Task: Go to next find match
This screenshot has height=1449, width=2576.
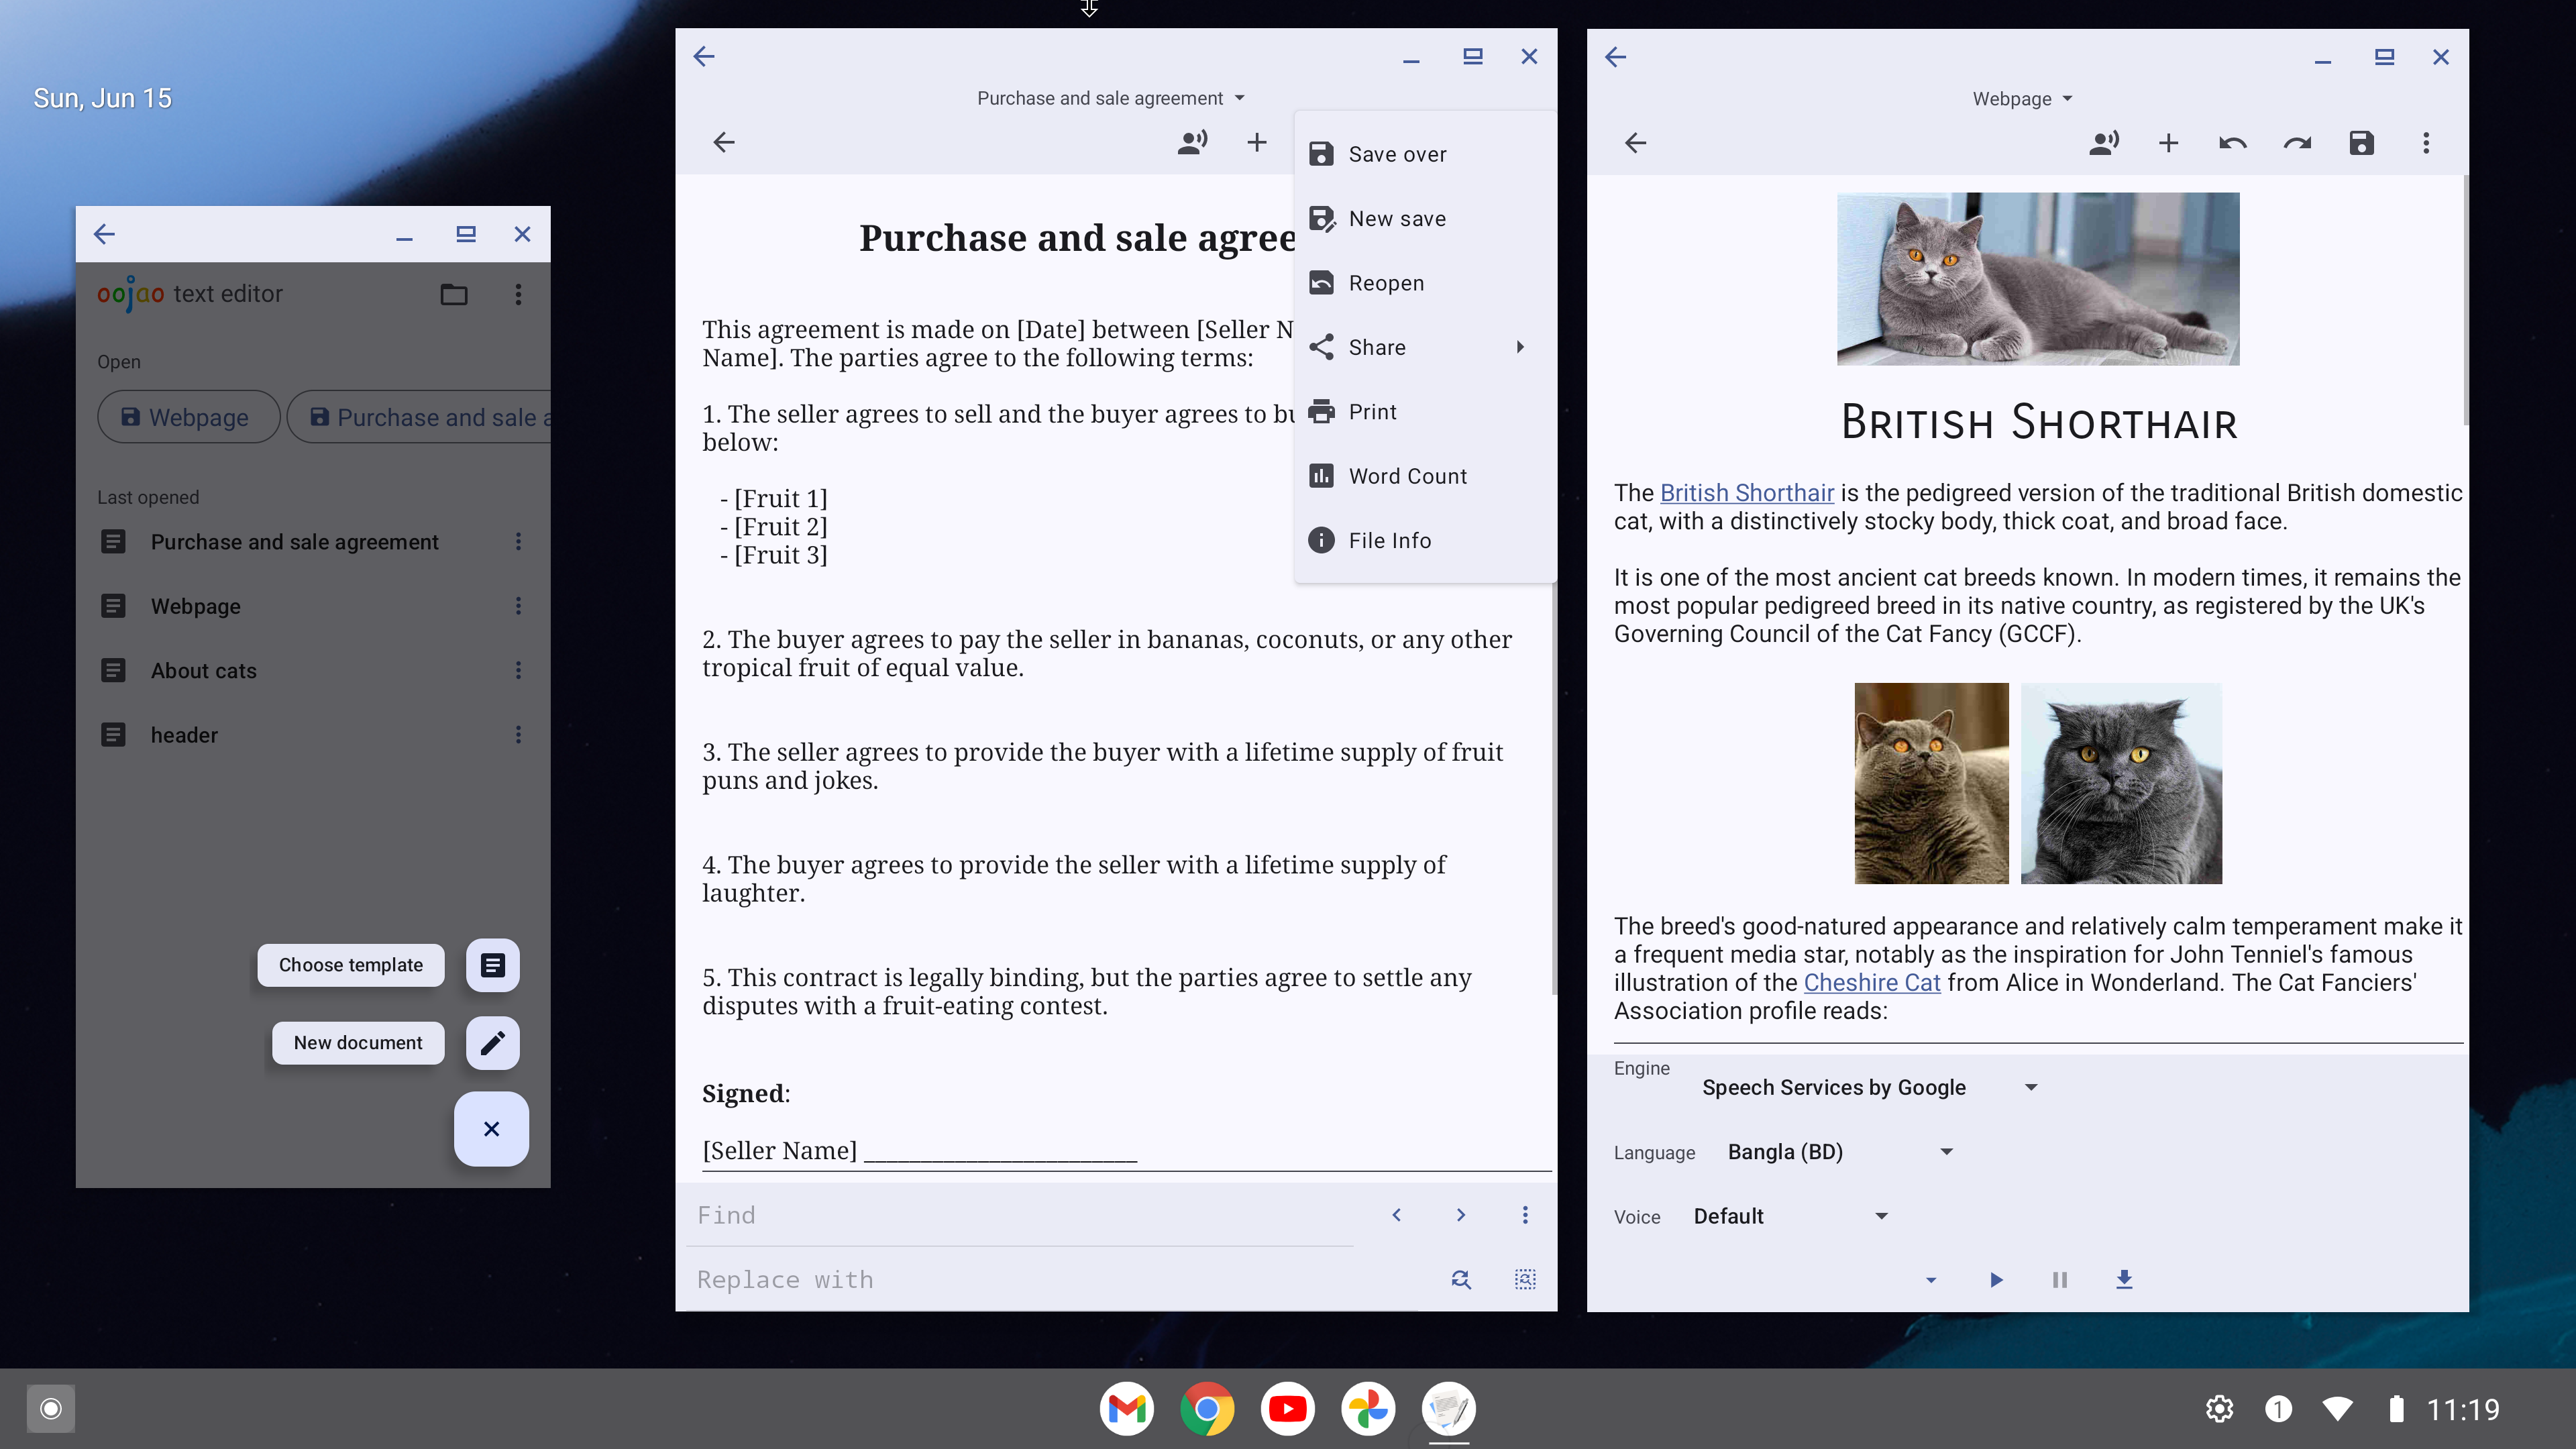Action: (1461, 1215)
